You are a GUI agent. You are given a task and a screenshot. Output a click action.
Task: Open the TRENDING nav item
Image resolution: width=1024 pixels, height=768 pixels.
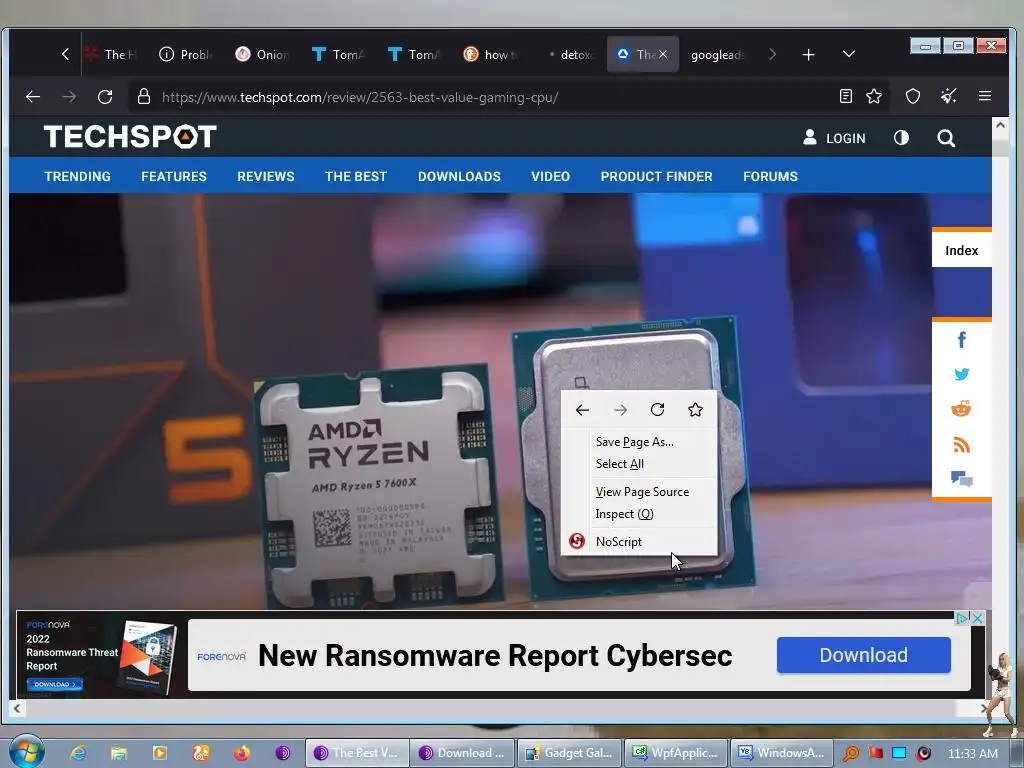click(77, 176)
